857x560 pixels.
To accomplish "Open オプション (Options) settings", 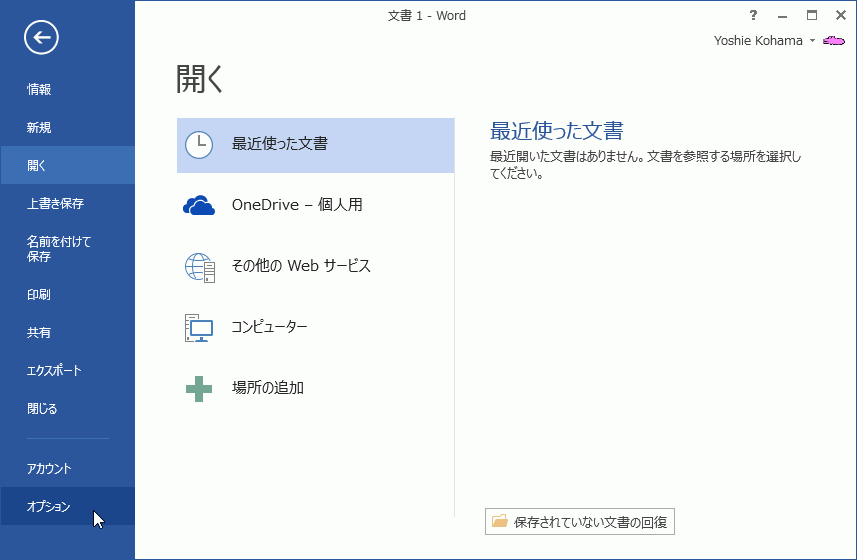I will point(49,506).
